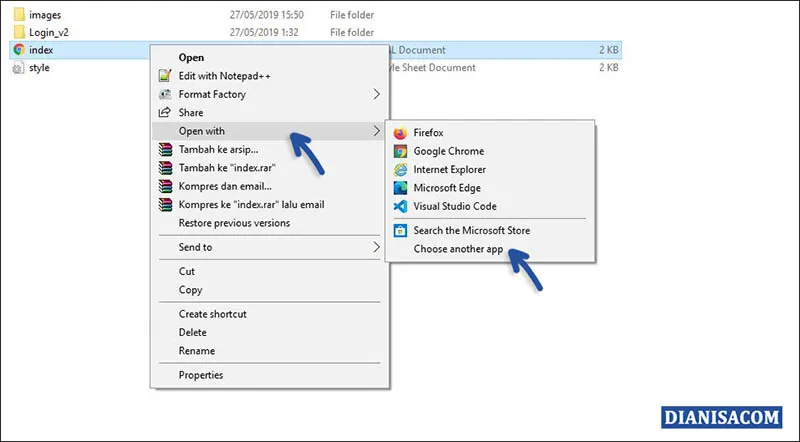Click the Firefox icon in submenu
This screenshot has width=800, height=442.
401,133
